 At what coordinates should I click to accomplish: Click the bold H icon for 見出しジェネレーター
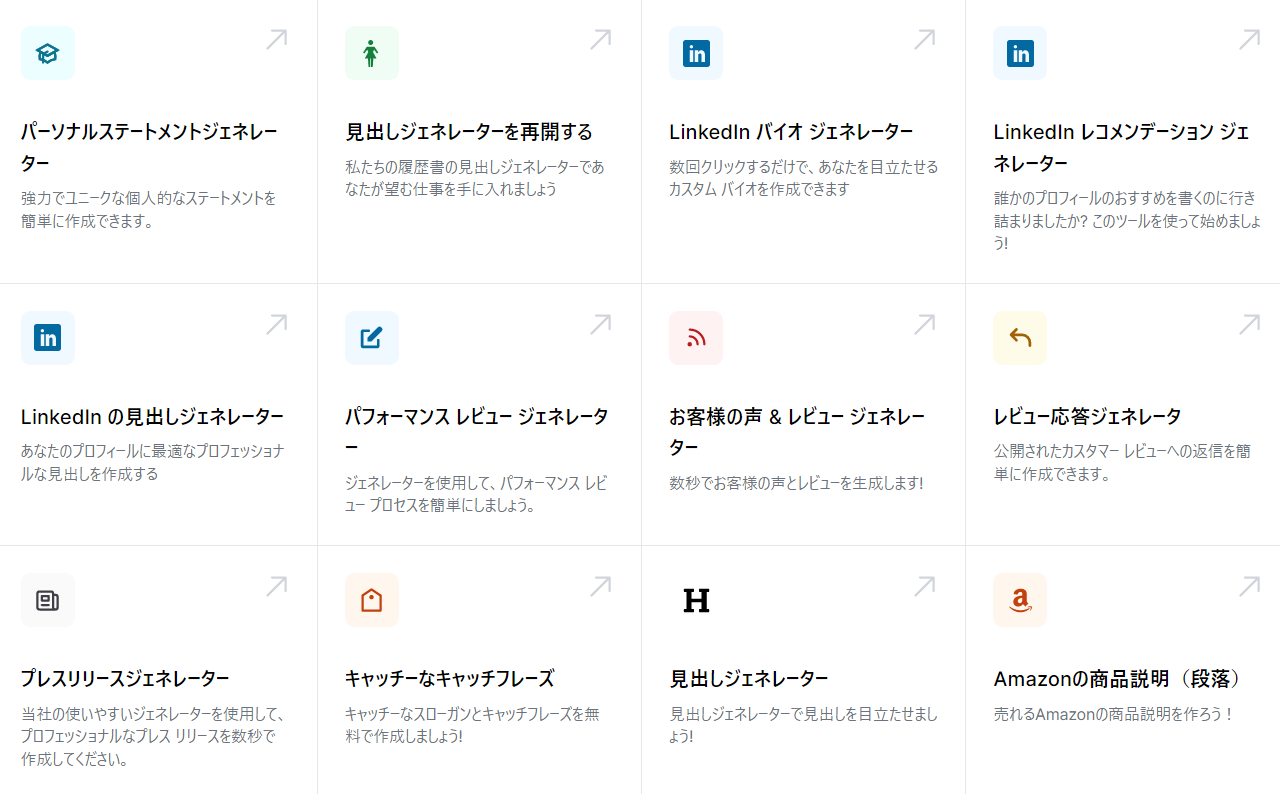coord(696,600)
